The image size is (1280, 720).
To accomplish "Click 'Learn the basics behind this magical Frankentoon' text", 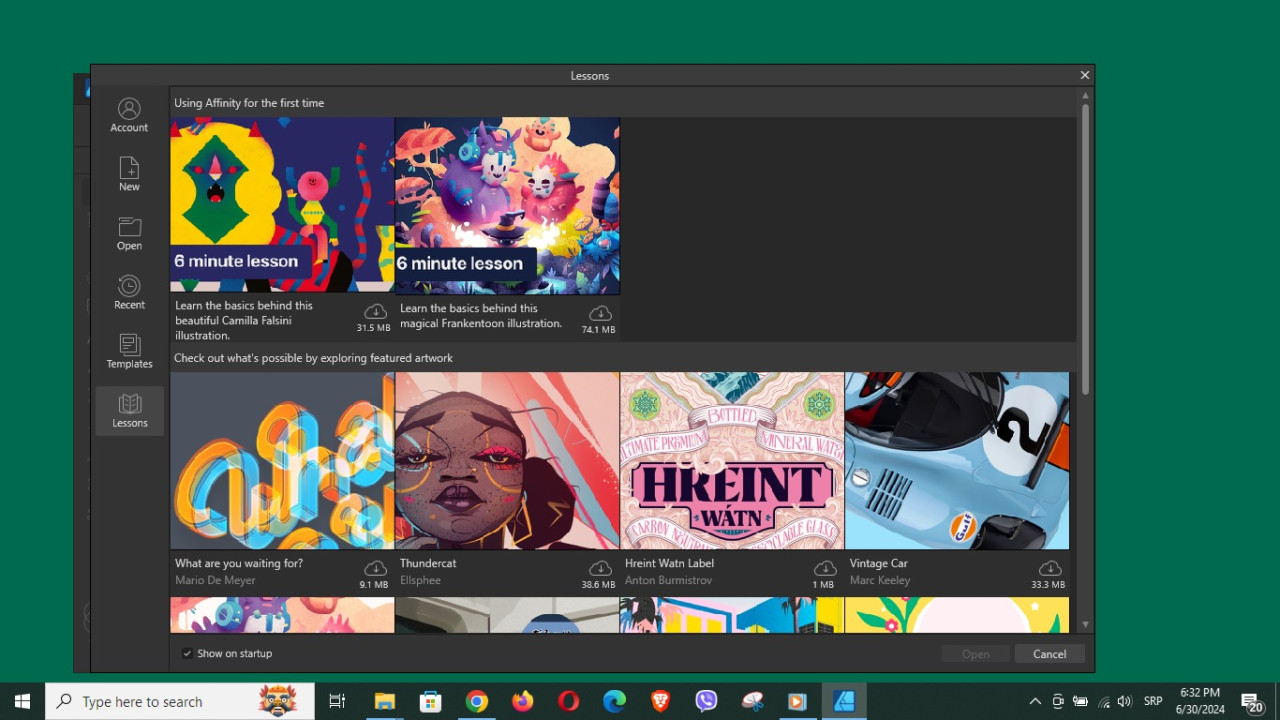I will pos(481,316).
